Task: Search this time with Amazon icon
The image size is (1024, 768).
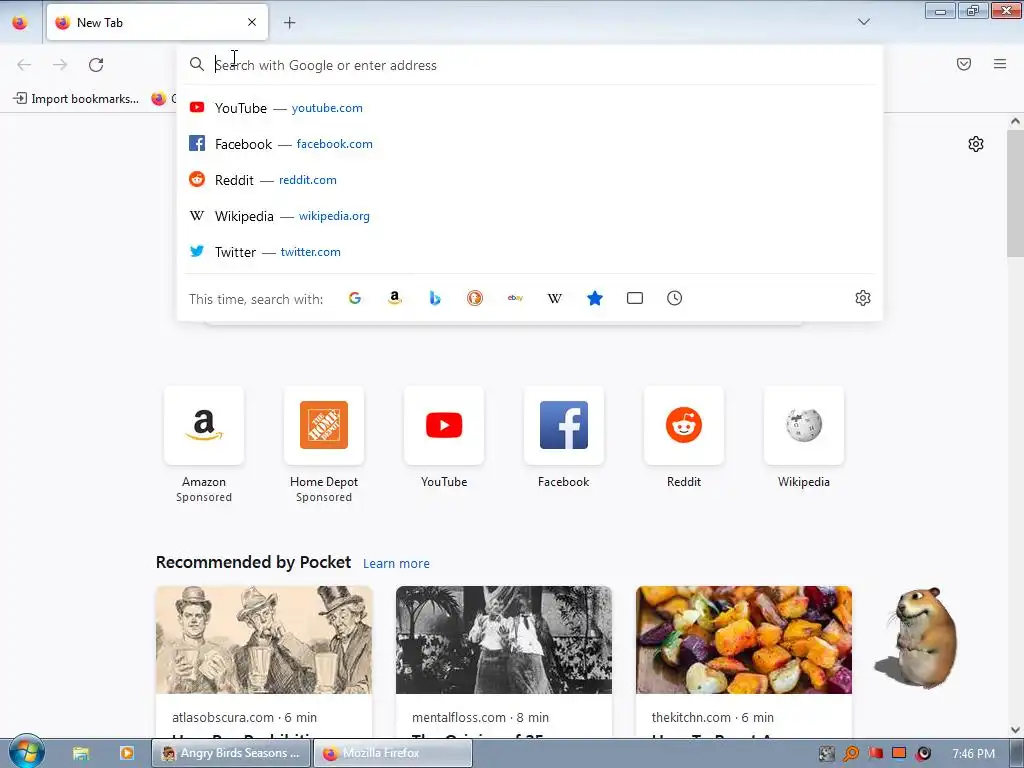Action: [x=394, y=298]
